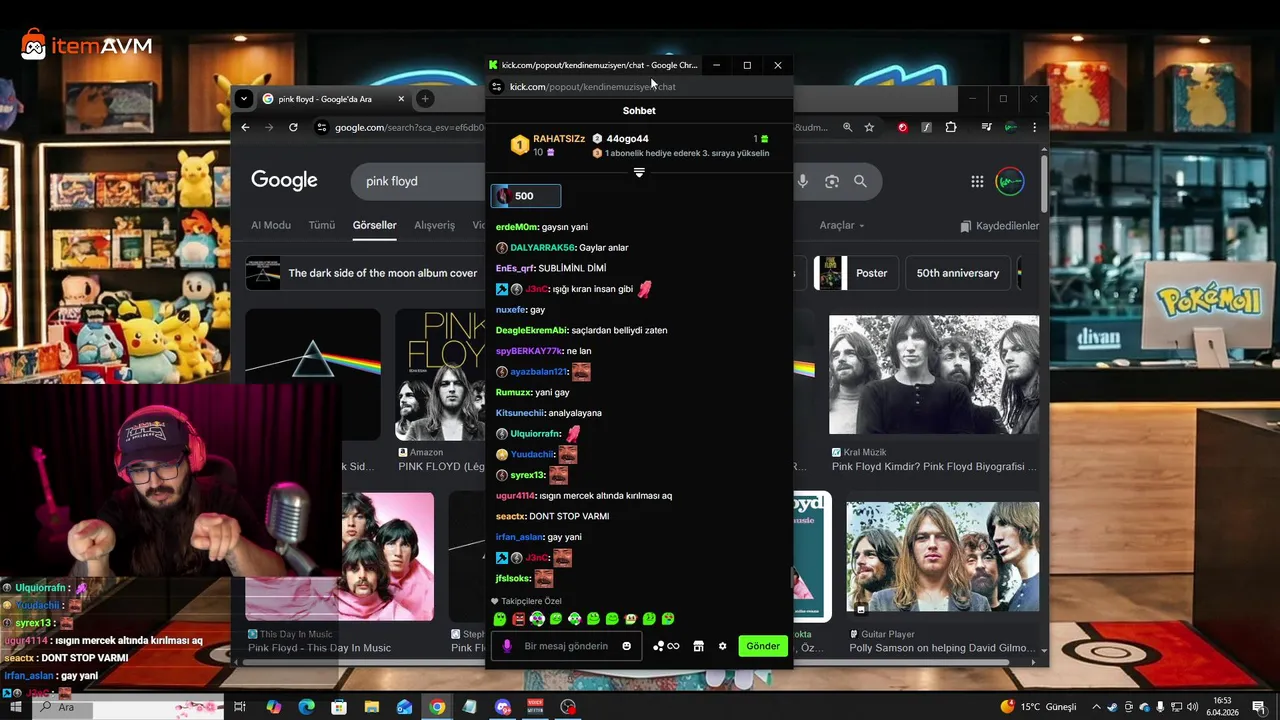Select the 50th anniversary filter chip
The width and height of the screenshot is (1280, 720).
(958, 273)
